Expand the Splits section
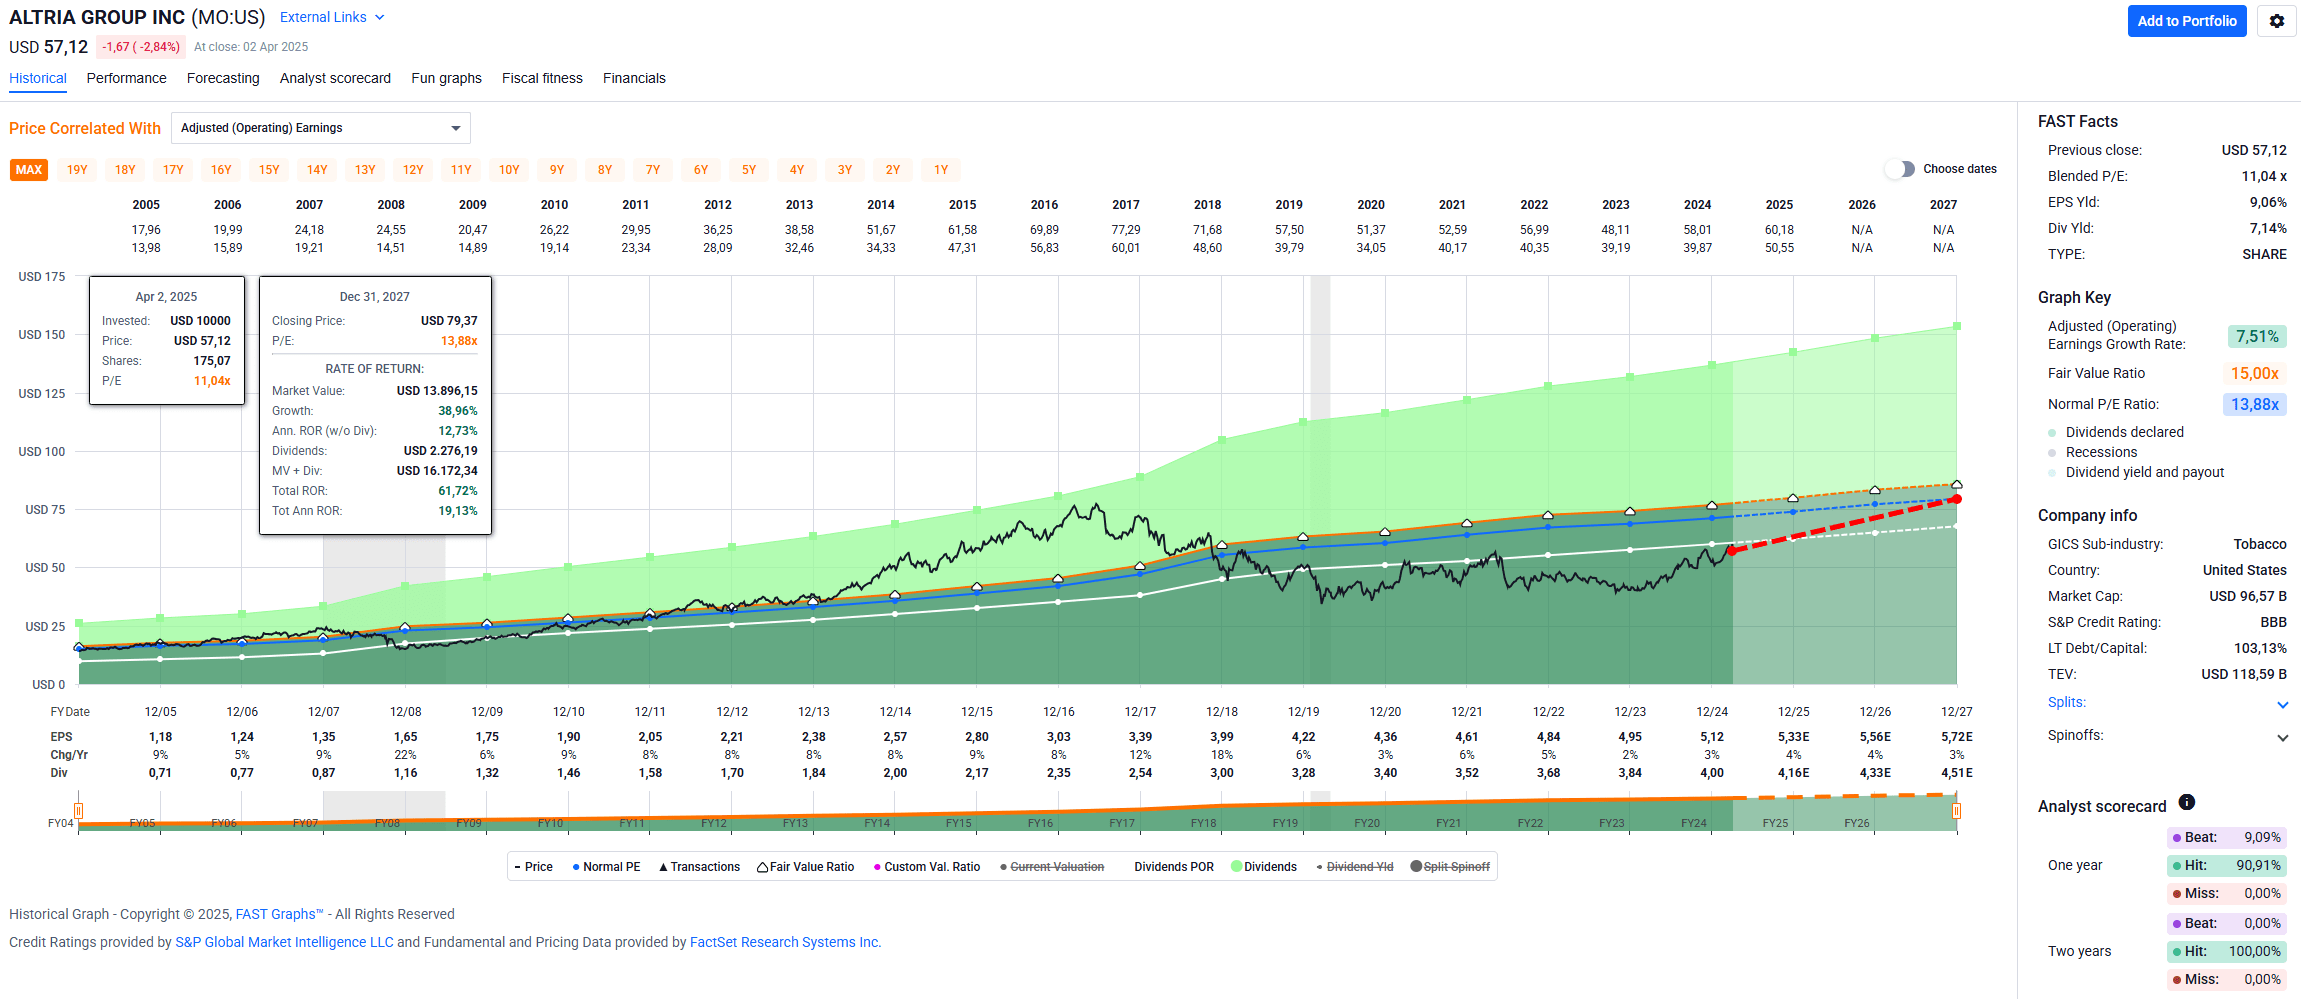 pos(2282,704)
